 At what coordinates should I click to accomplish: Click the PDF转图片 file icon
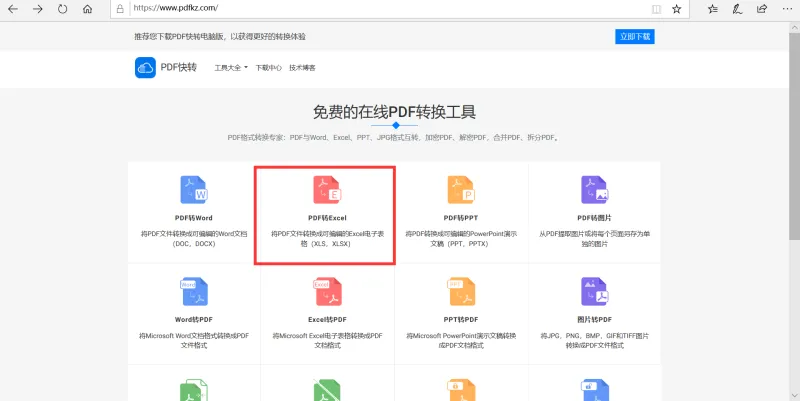coord(594,190)
